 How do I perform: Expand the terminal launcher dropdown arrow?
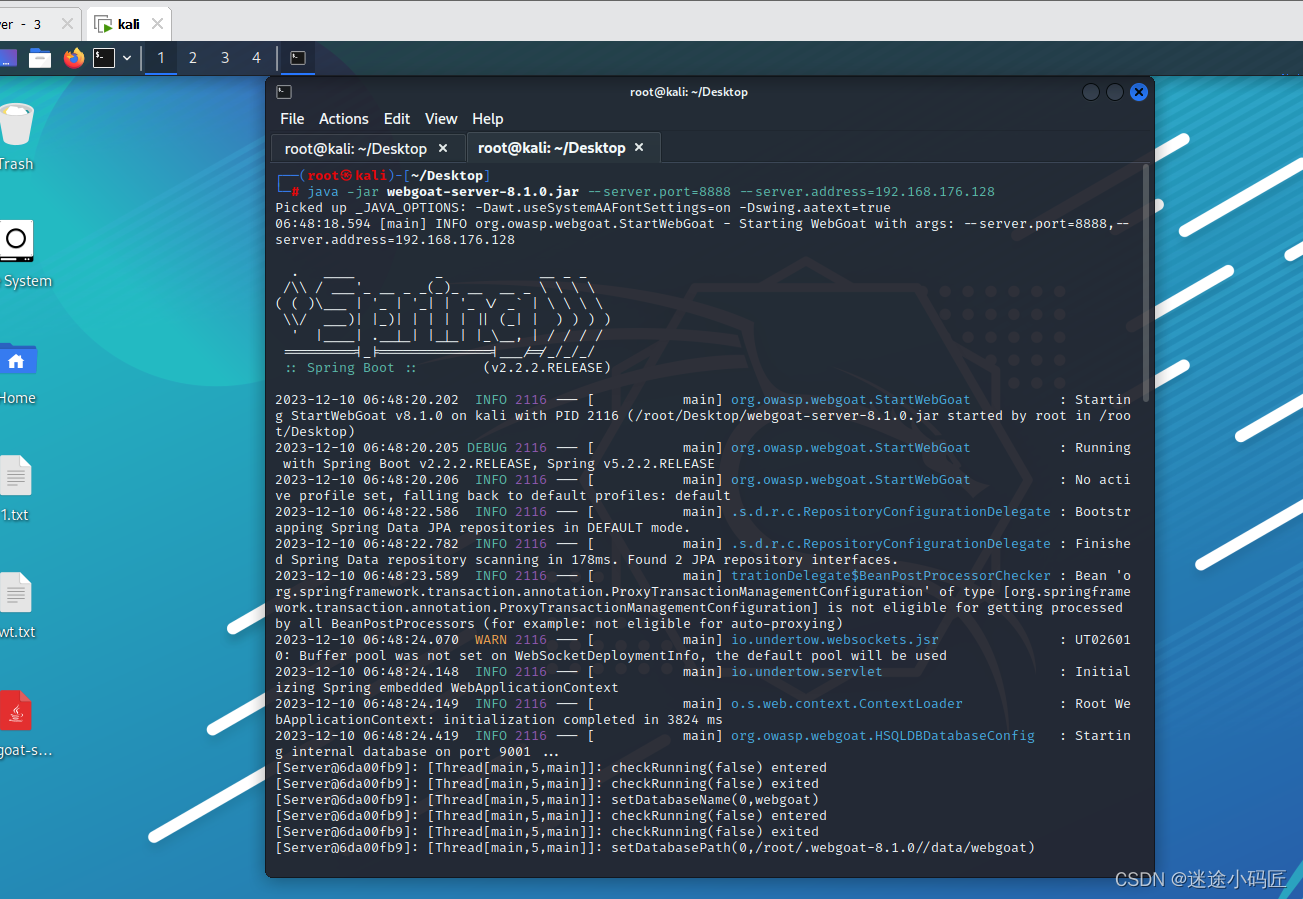pos(127,58)
